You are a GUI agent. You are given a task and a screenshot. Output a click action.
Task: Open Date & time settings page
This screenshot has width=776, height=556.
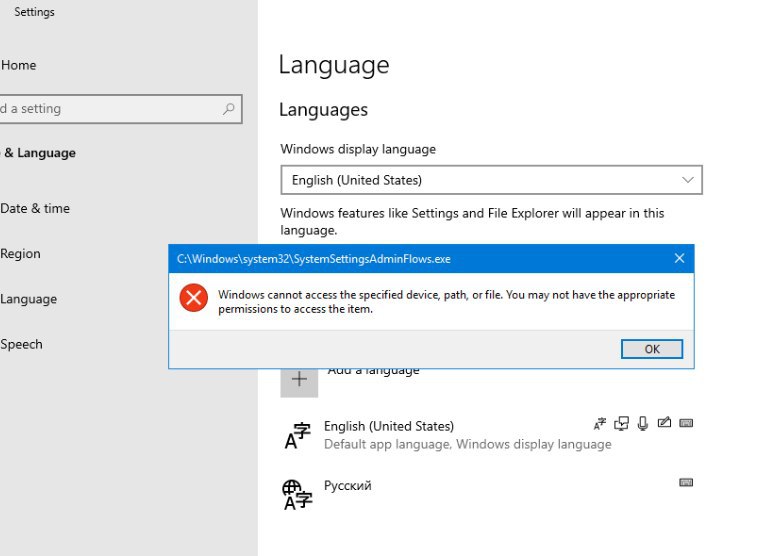(x=35, y=208)
